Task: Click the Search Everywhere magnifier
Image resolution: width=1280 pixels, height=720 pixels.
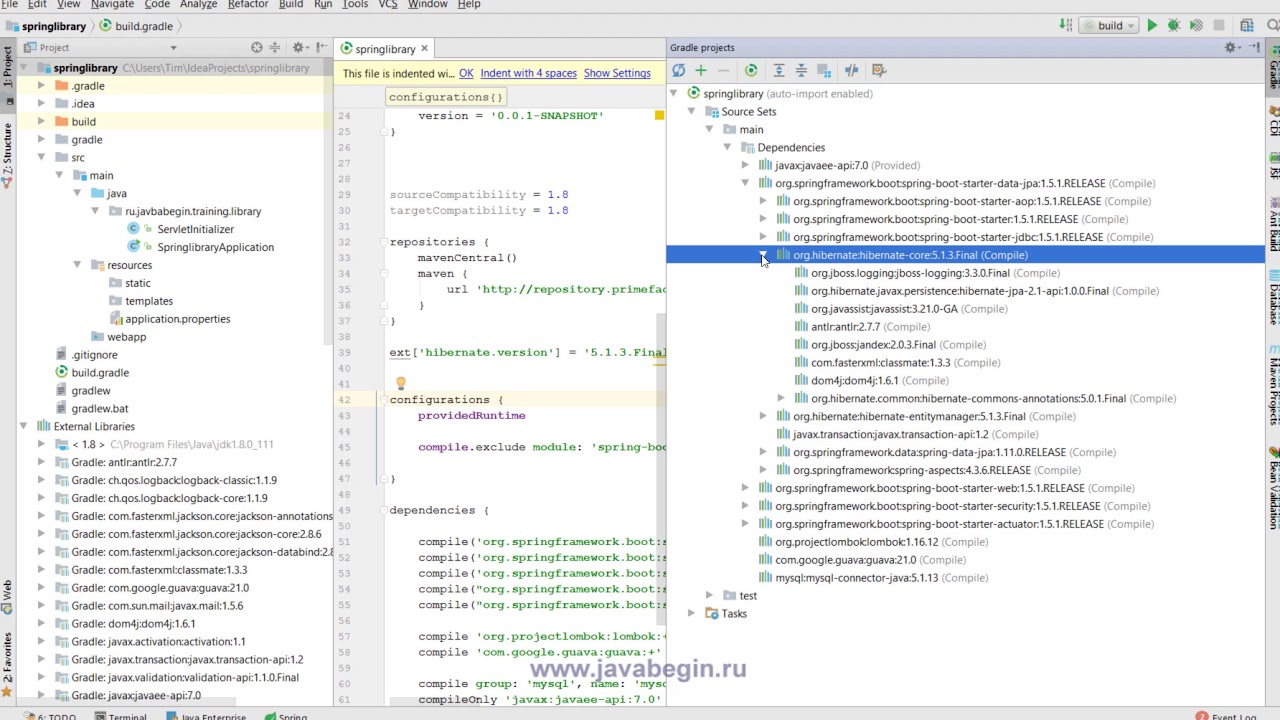Action: [1271, 25]
